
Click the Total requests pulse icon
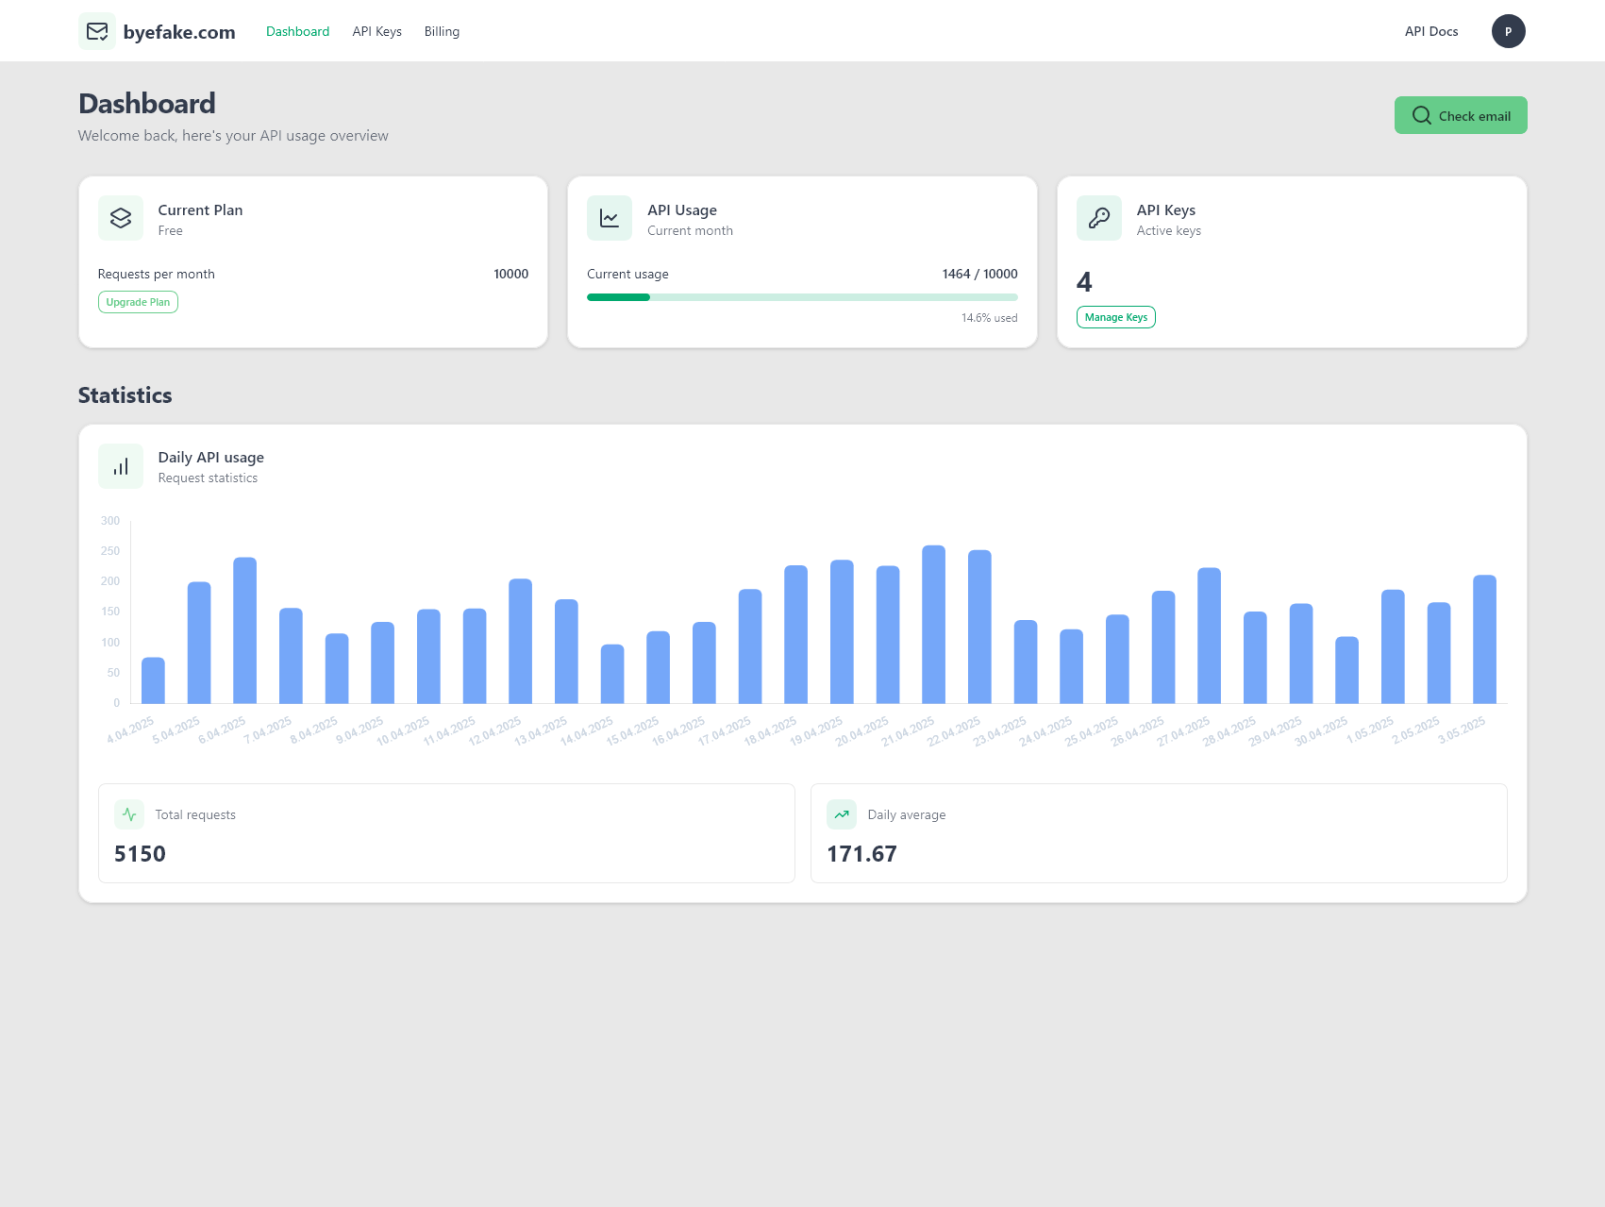tap(129, 815)
